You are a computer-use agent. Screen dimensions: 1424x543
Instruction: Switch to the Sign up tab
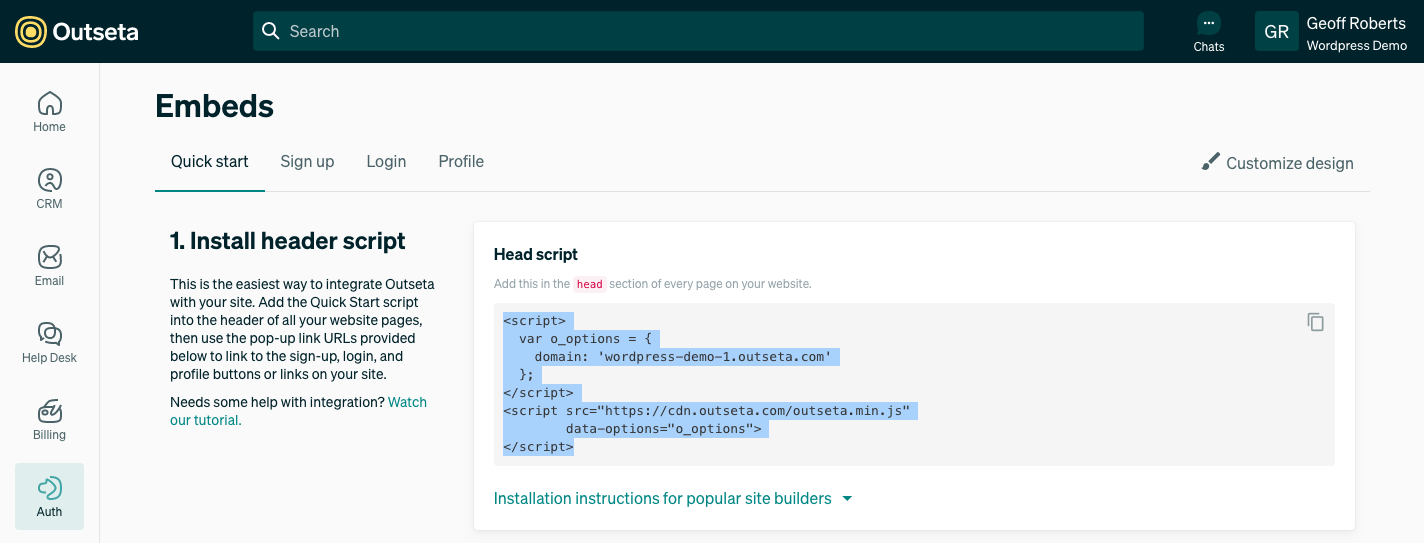coord(307,161)
